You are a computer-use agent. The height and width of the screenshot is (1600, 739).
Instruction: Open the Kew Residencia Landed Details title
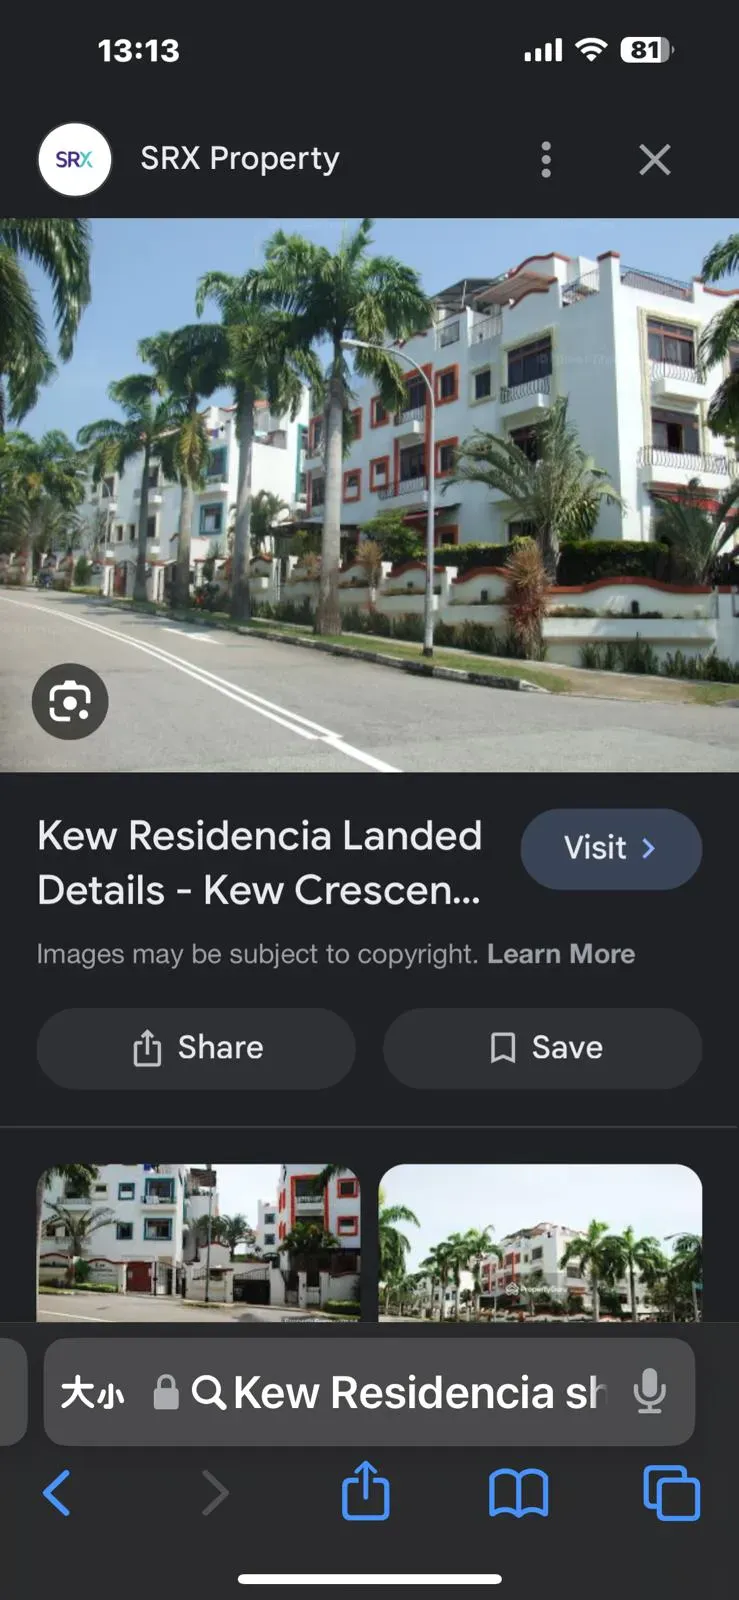(260, 862)
